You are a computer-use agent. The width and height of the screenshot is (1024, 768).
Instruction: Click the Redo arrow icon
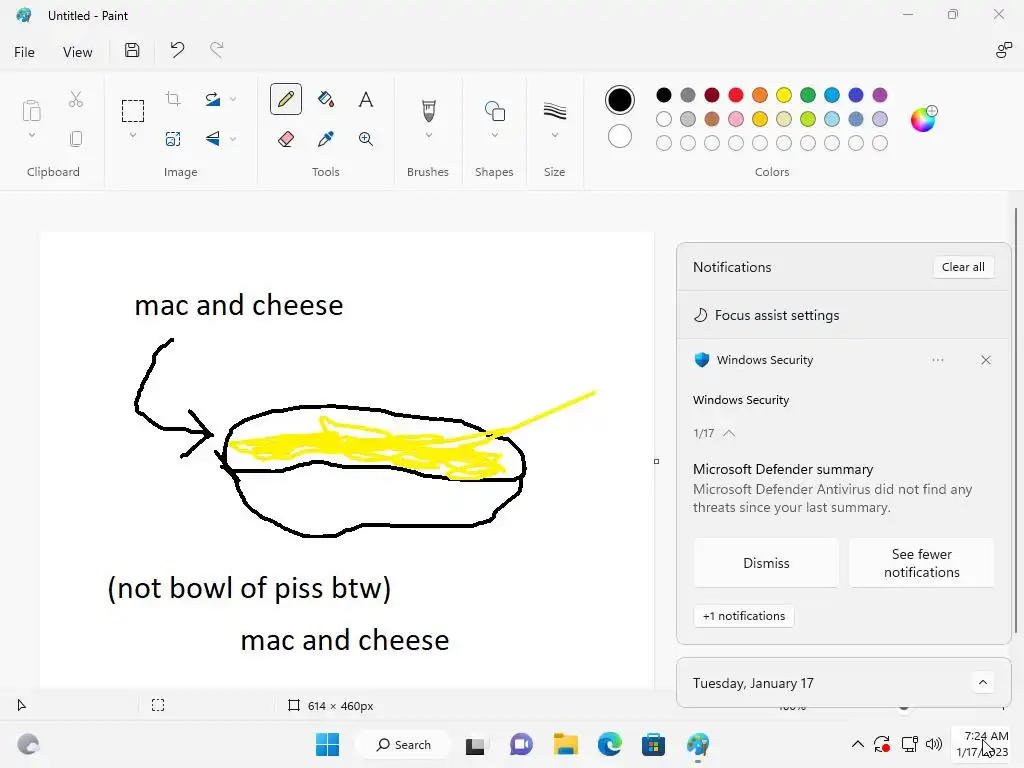point(216,50)
